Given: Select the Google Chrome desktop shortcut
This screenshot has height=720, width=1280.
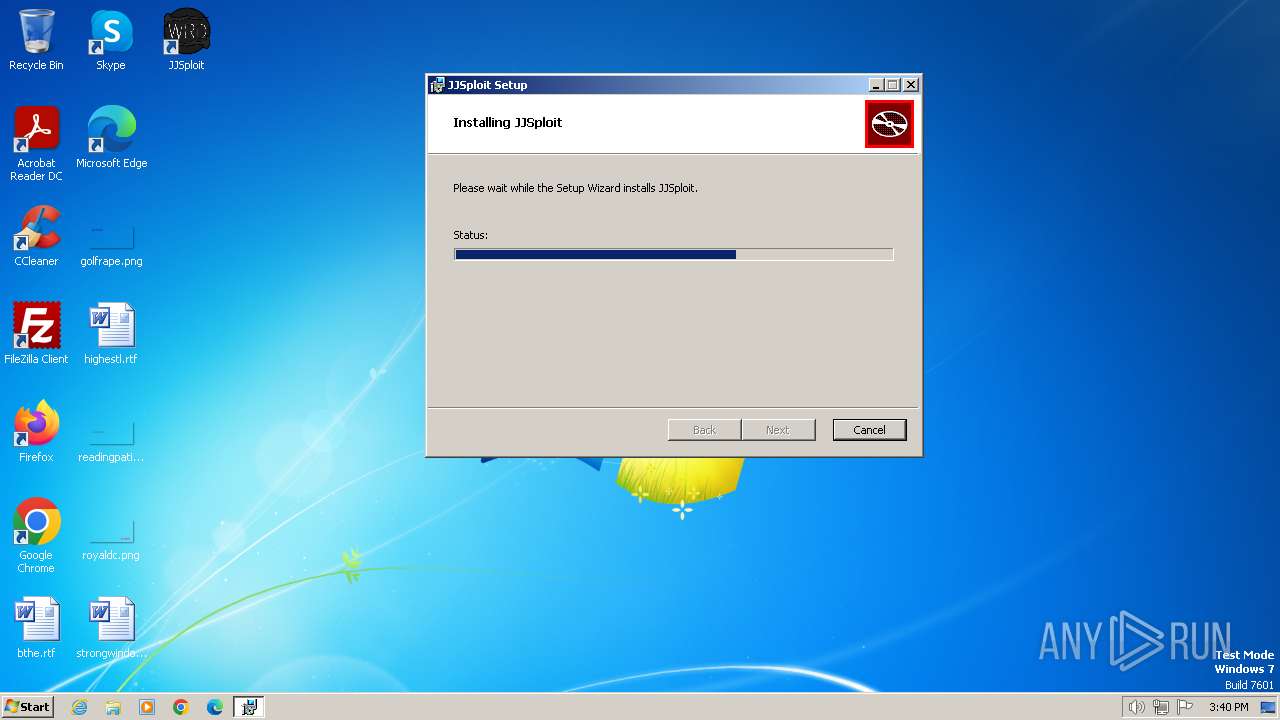Looking at the screenshot, I should click(36, 536).
